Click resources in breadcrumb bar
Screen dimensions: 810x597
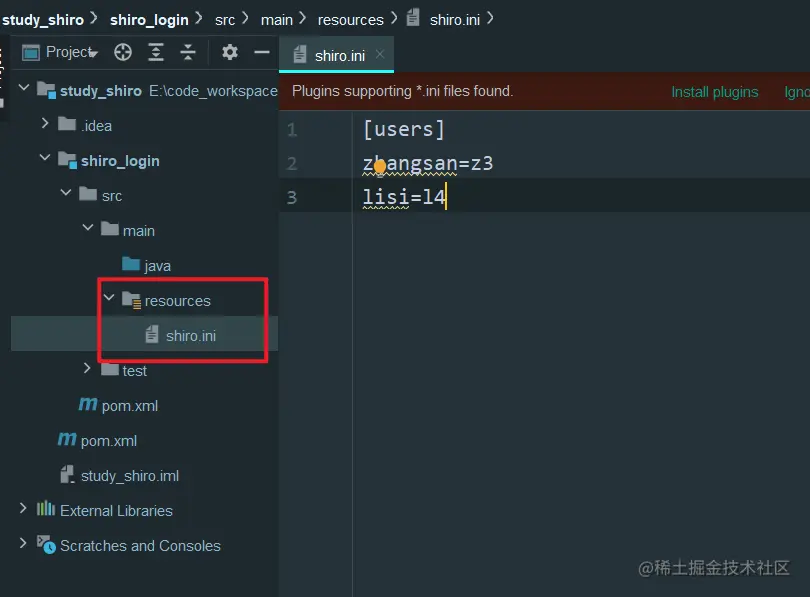click(351, 20)
